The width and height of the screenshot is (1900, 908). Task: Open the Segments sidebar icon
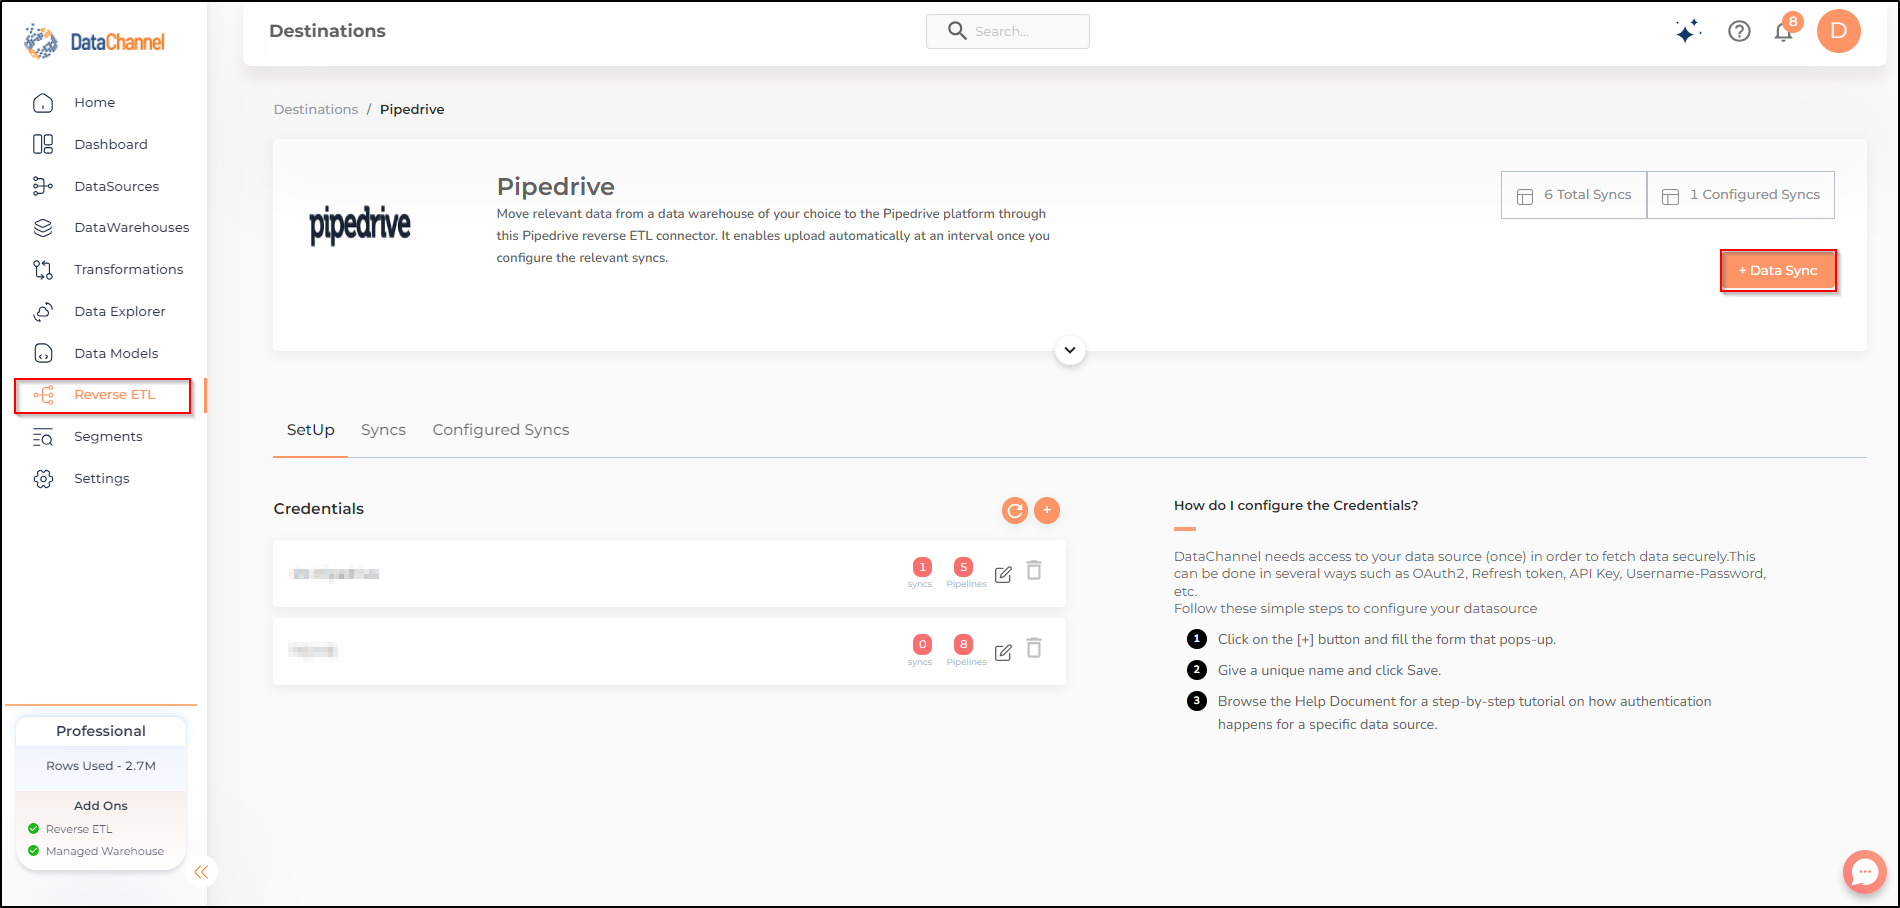coord(43,437)
